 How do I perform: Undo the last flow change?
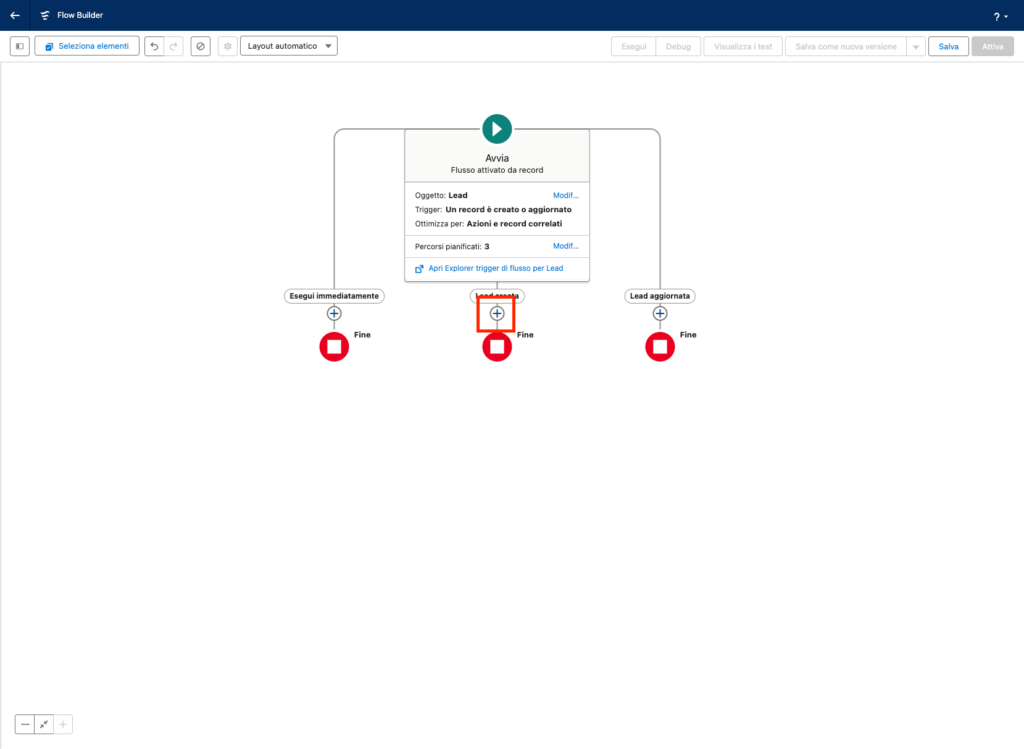click(x=154, y=46)
